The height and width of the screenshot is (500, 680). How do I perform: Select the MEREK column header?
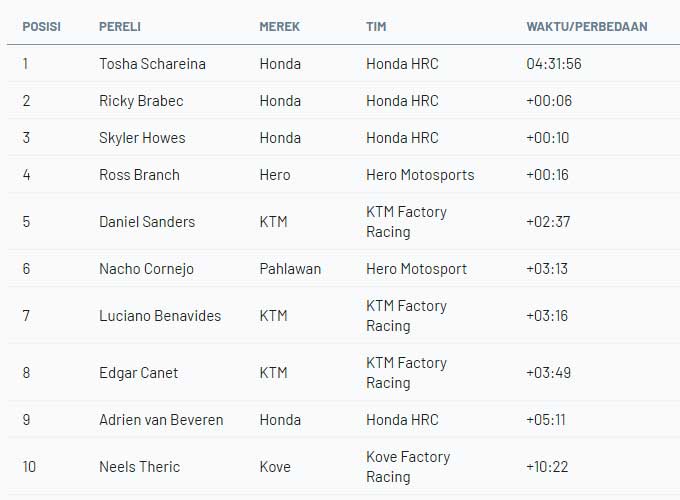(280, 26)
